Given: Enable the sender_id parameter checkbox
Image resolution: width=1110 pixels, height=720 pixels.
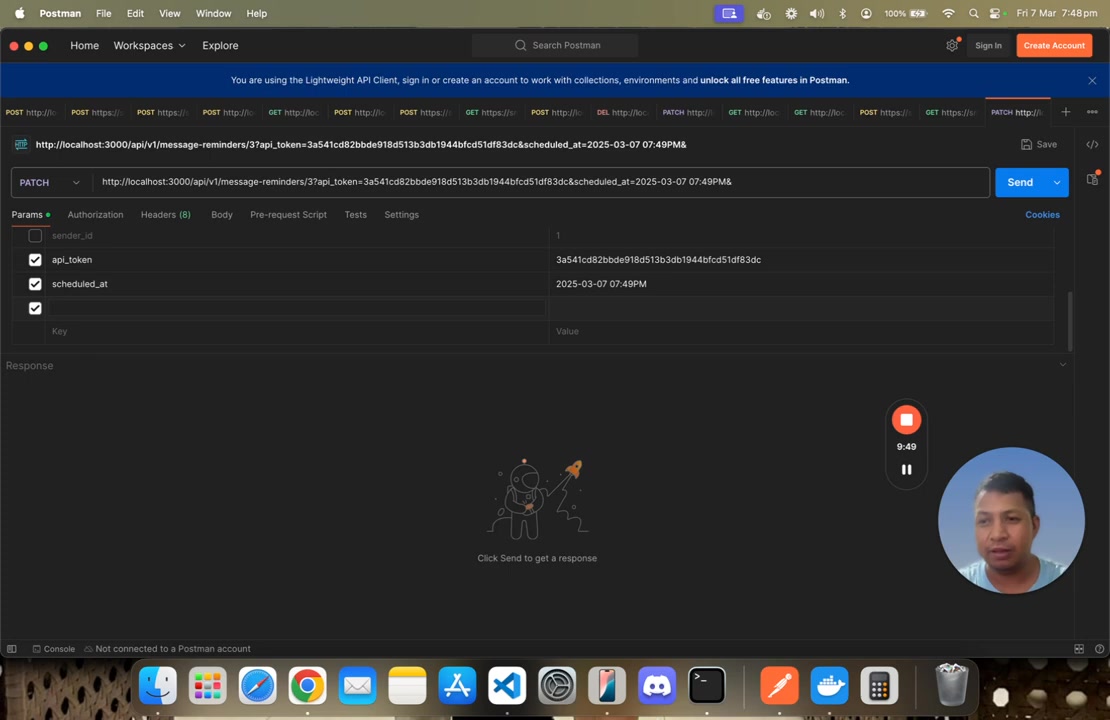Looking at the screenshot, I should tap(35, 236).
